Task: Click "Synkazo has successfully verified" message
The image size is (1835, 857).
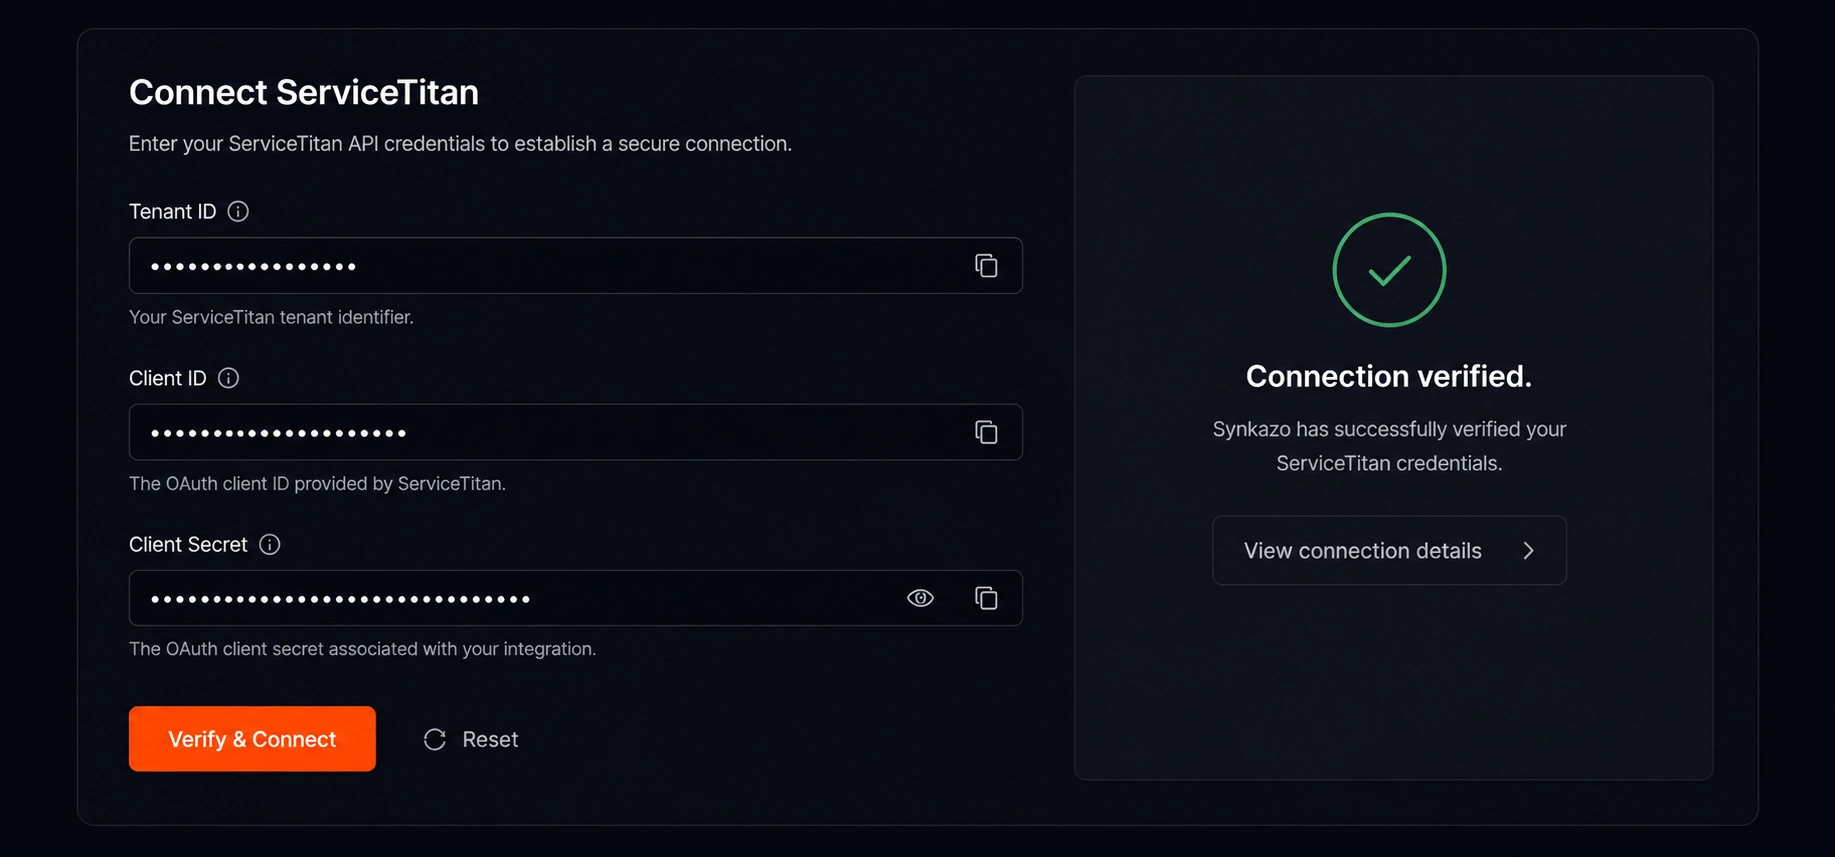Action: (x=1389, y=446)
